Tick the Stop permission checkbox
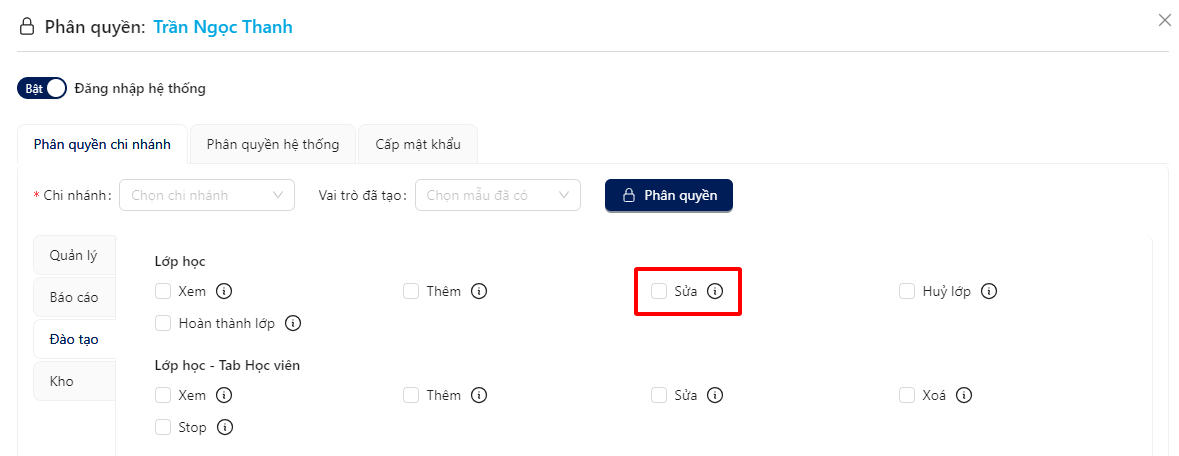Image resolution: width=1179 pixels, height=456 pixels. click(x=162, y=427)
